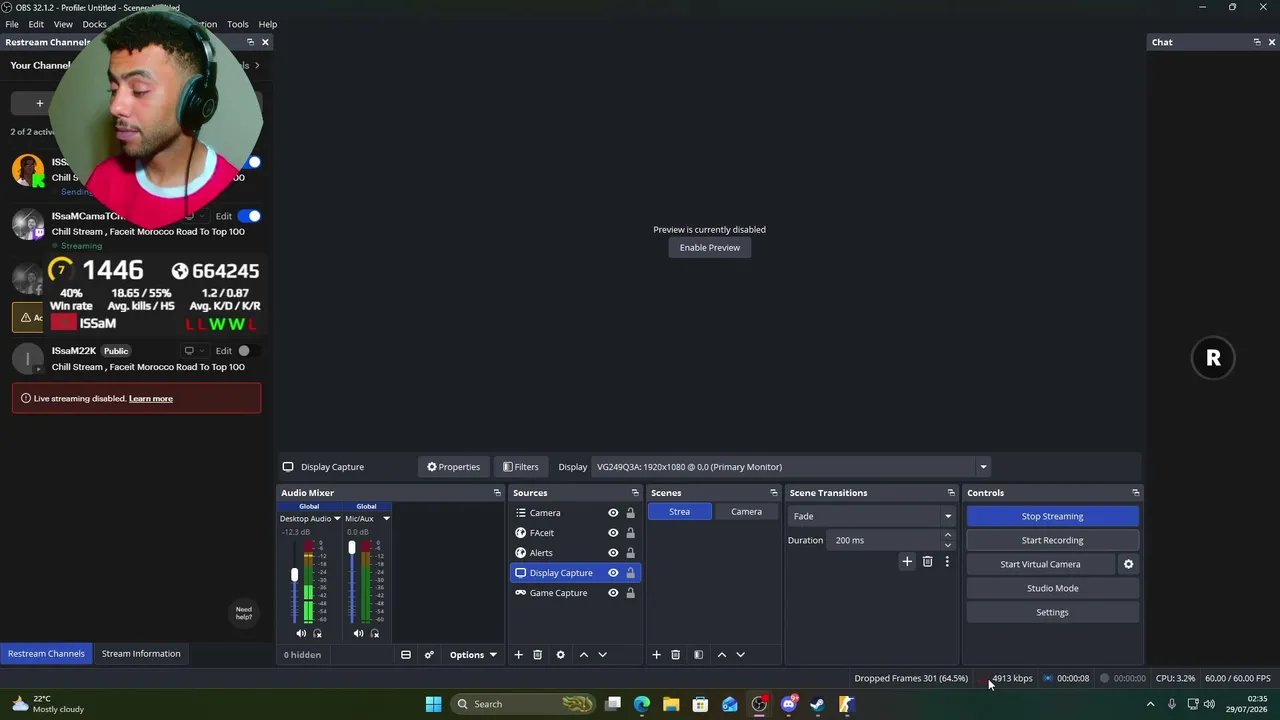Open Windows Start menu
This screenshot has height=720, width=1280.
(433, 704)
